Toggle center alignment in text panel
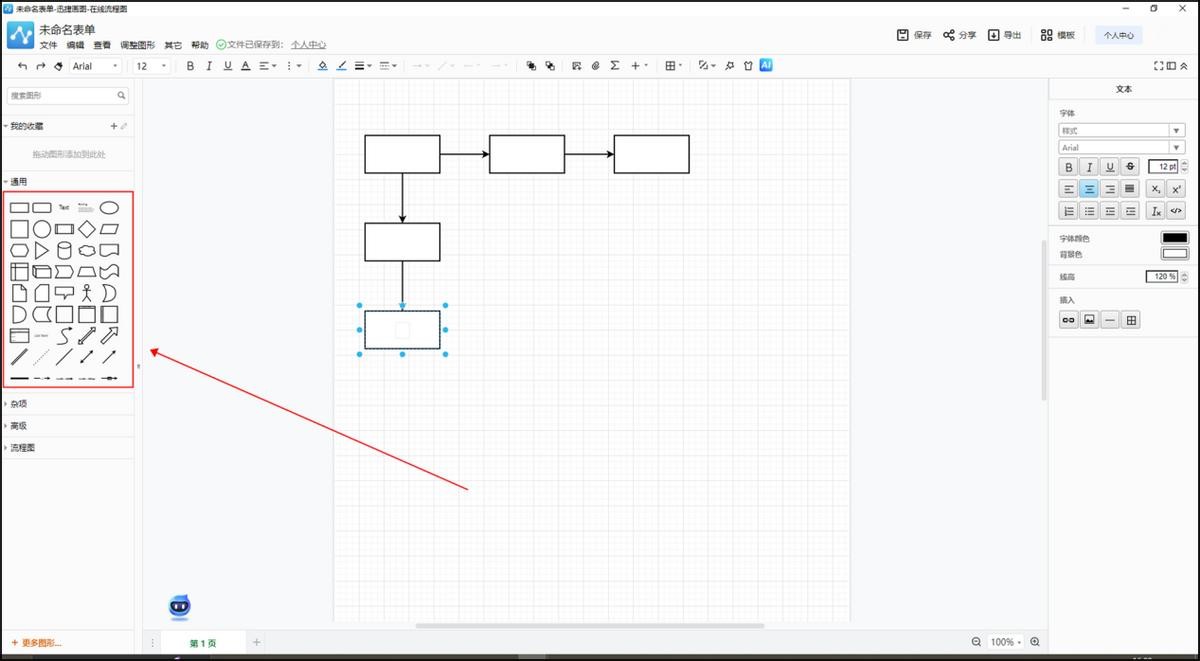 pyautogui.click(x=1089, y=188)
